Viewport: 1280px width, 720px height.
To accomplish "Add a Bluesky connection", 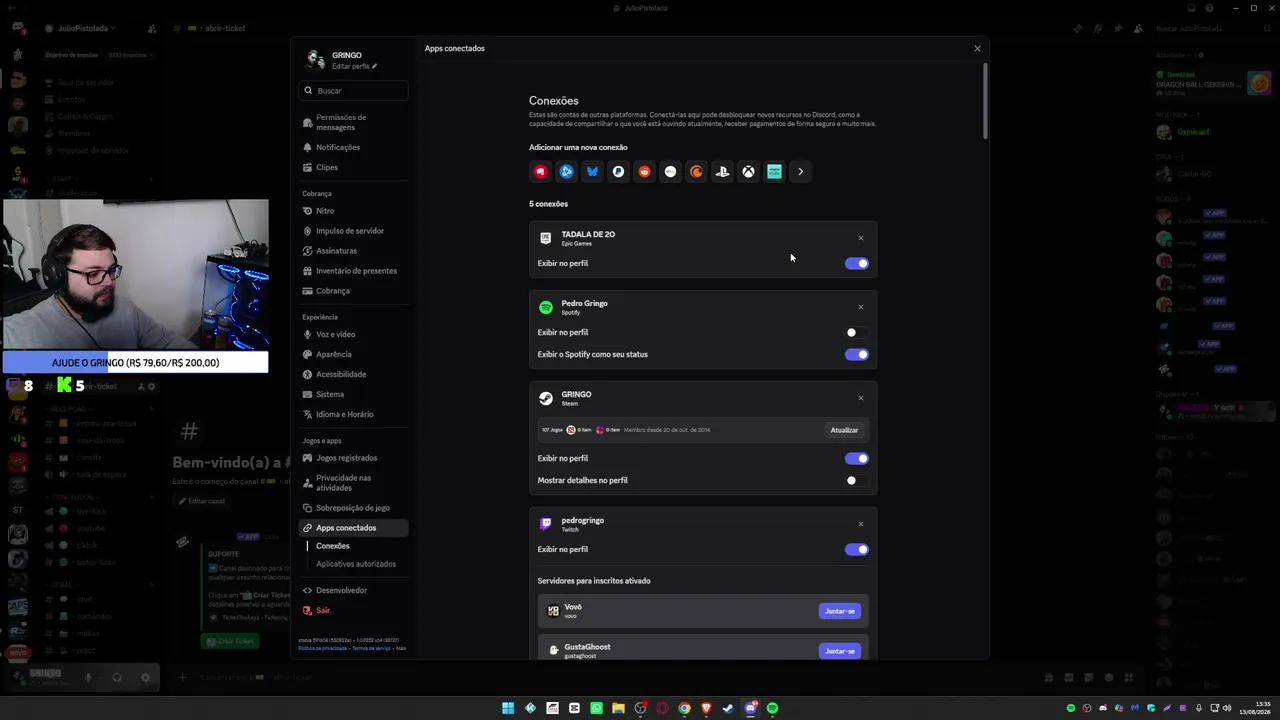I will coord(593,172).
